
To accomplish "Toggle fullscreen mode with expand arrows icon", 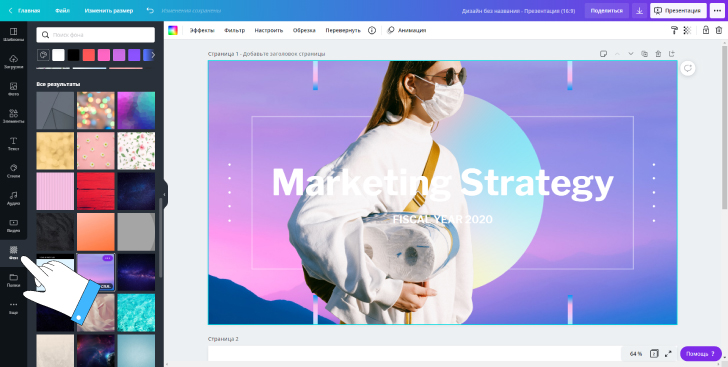I will pos(668,354).
